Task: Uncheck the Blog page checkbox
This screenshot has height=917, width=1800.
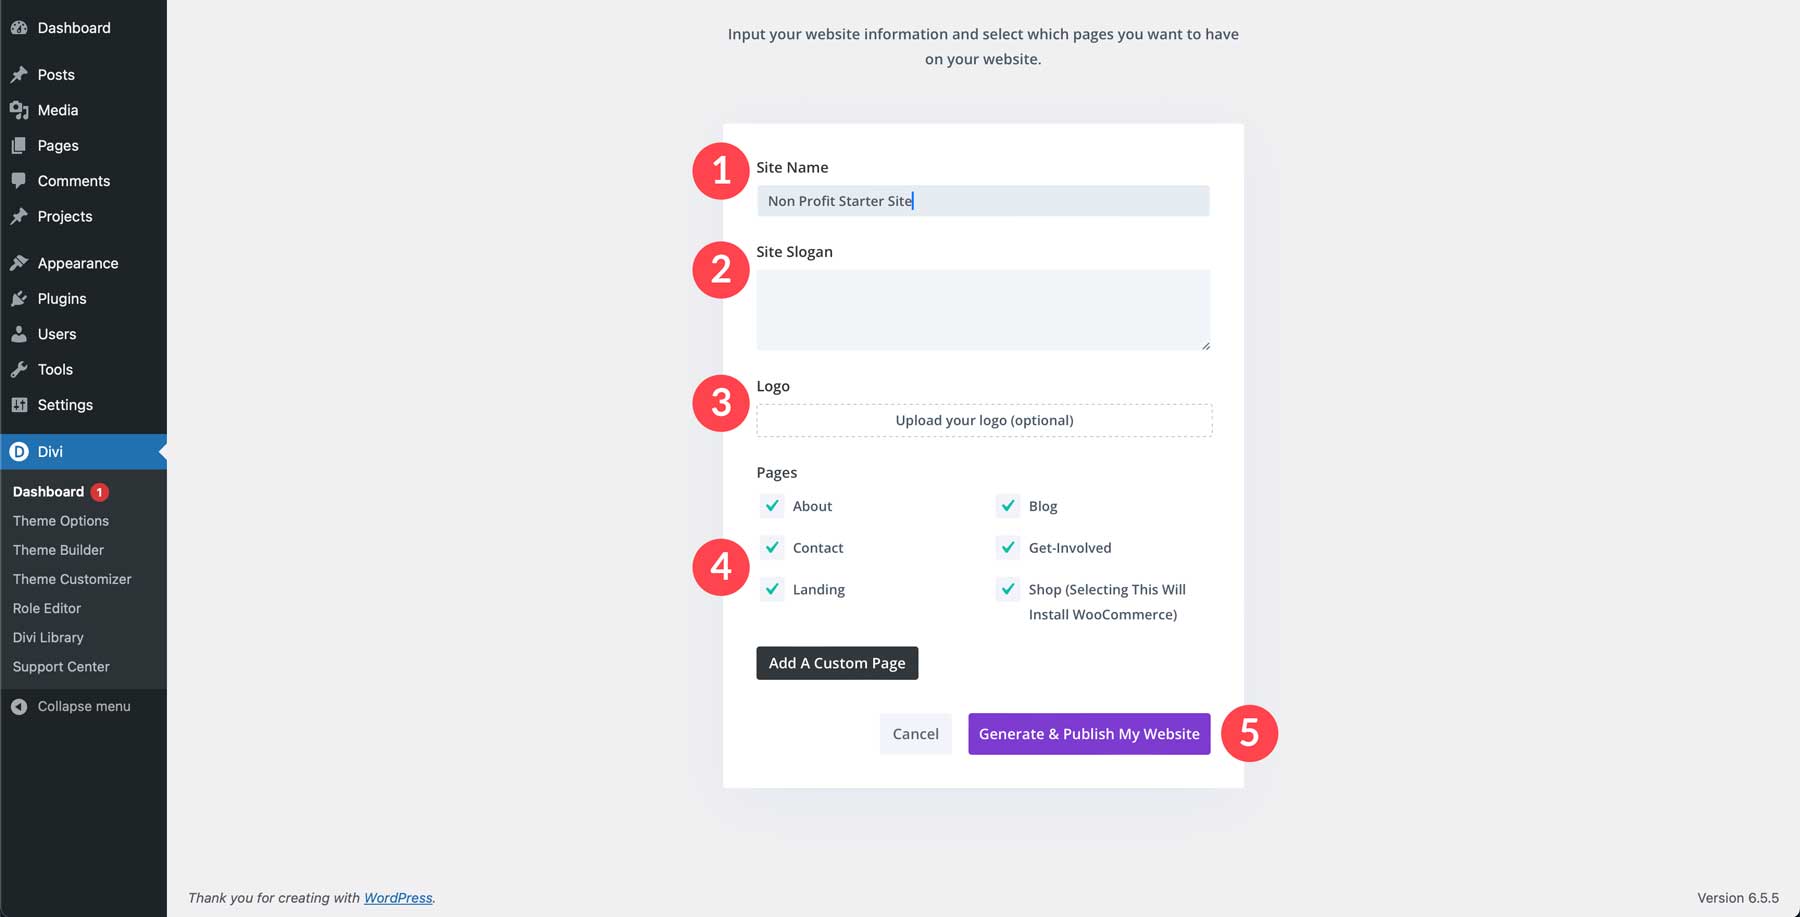Action: click(x=1007, y=506)
